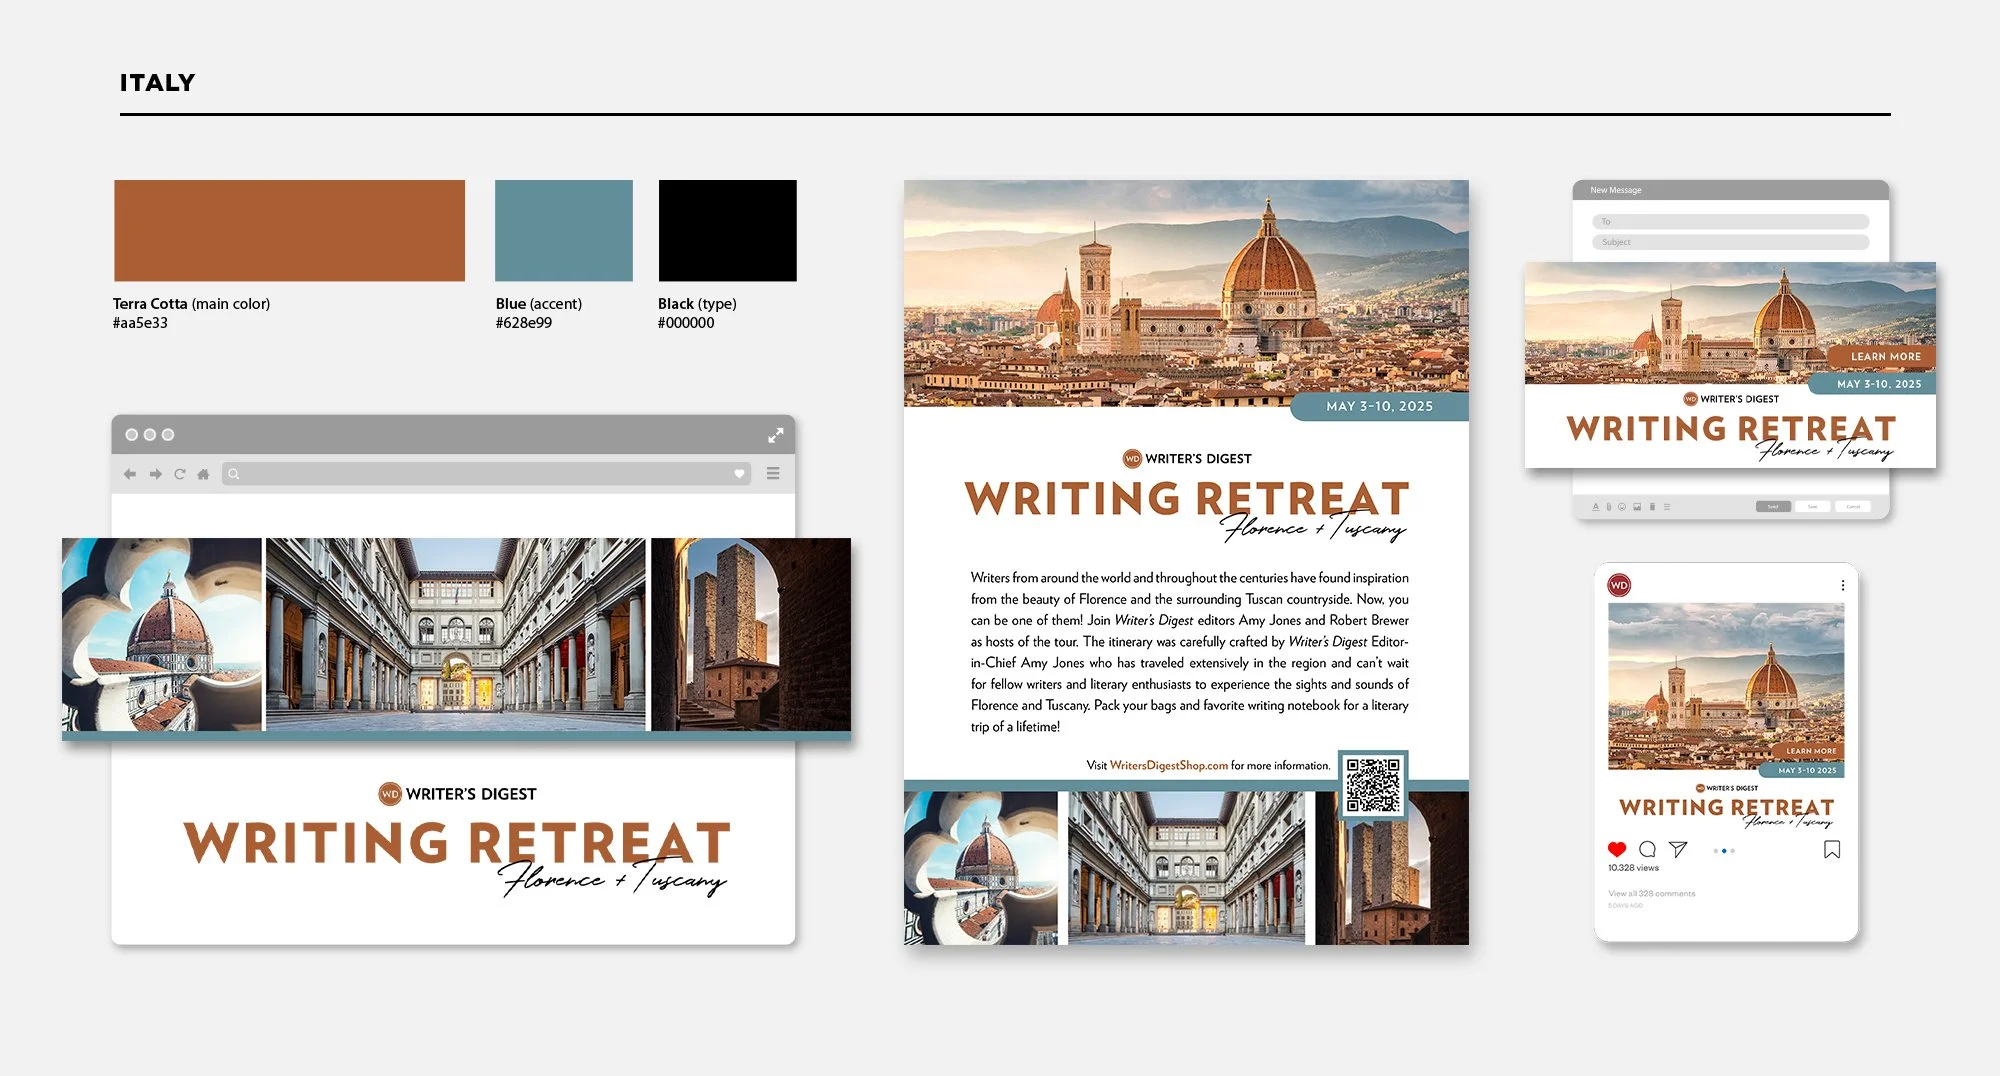Click the stone towers photo in browser banner
This screenshot has width=2000, height=1076.
click(751, 635)
